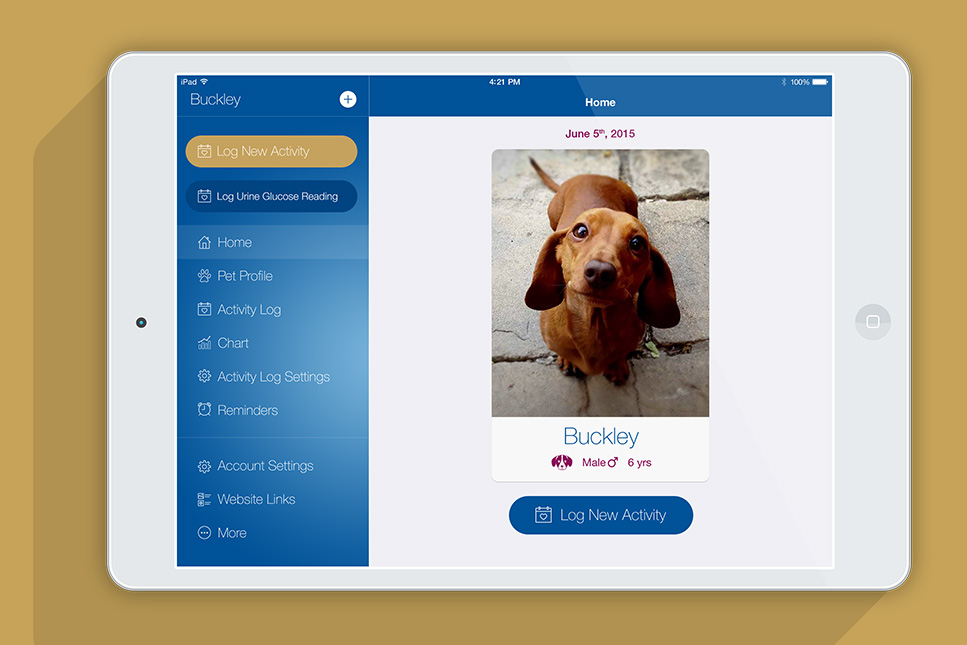Select More in the sidebar
967x645 pixels.
pos(273,533)
